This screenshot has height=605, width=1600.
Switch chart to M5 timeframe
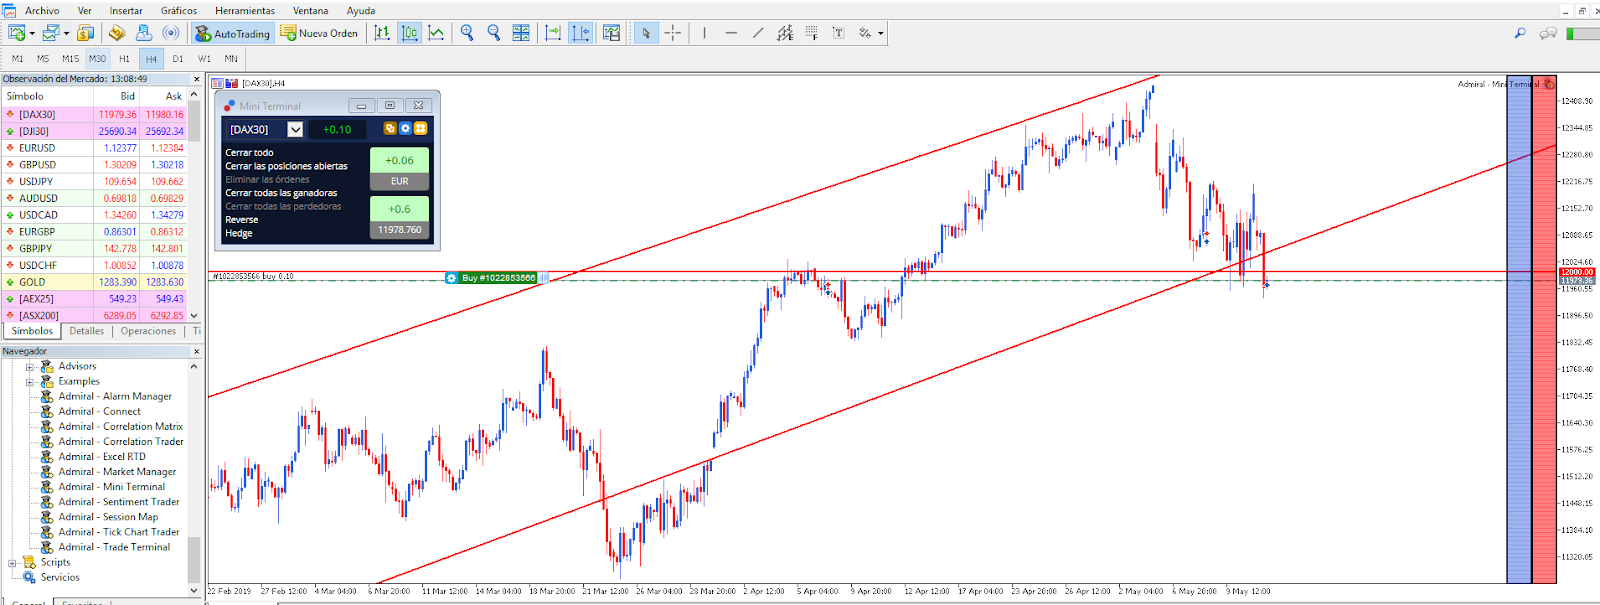43,59
